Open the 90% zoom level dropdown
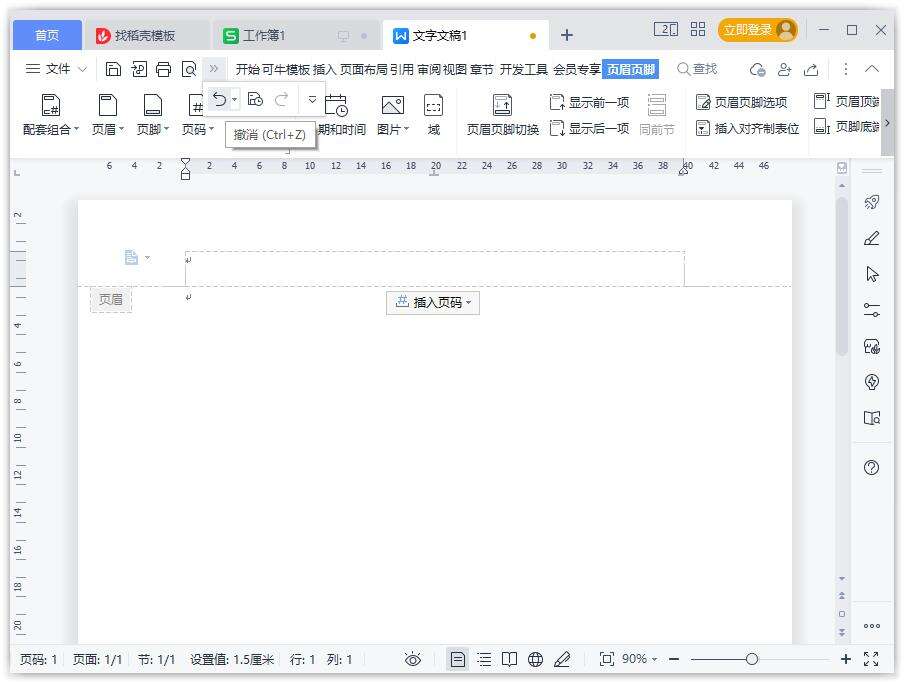This screenshot has height=683, width=904. coord(639,659)
